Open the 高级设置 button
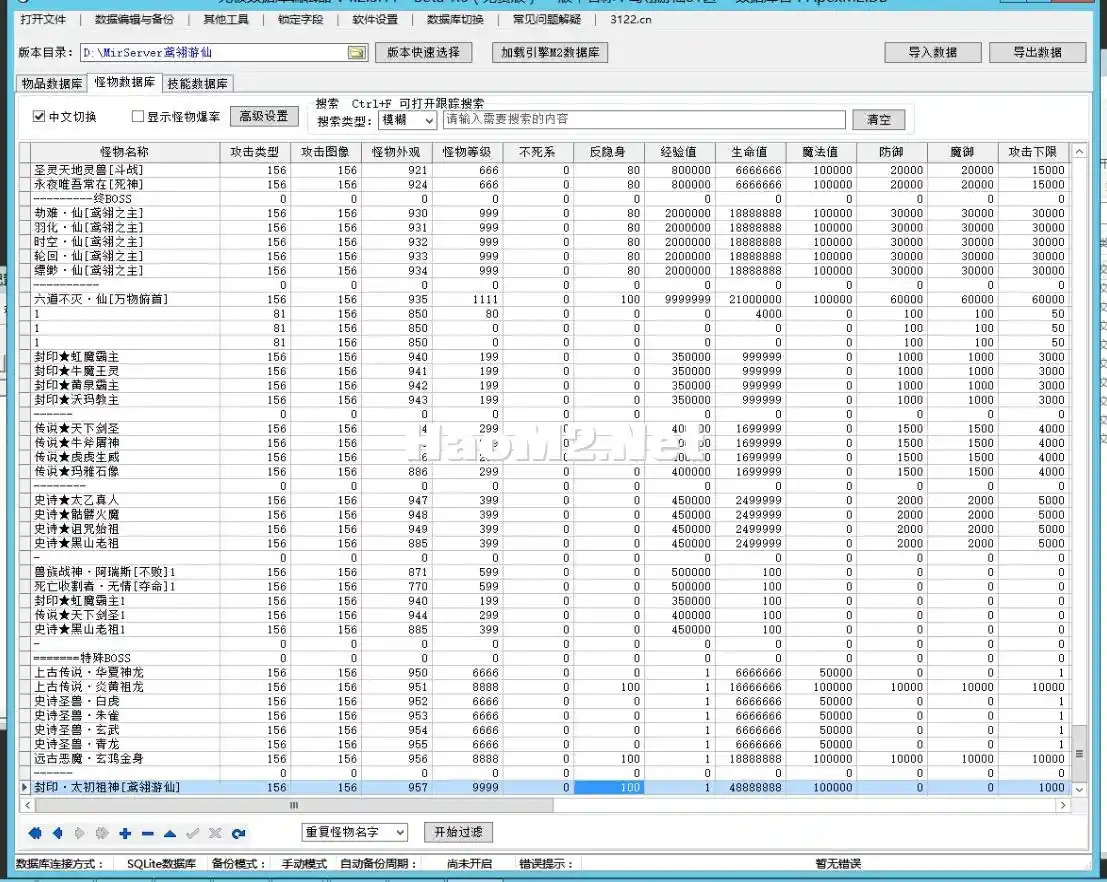 coord(264,116)
